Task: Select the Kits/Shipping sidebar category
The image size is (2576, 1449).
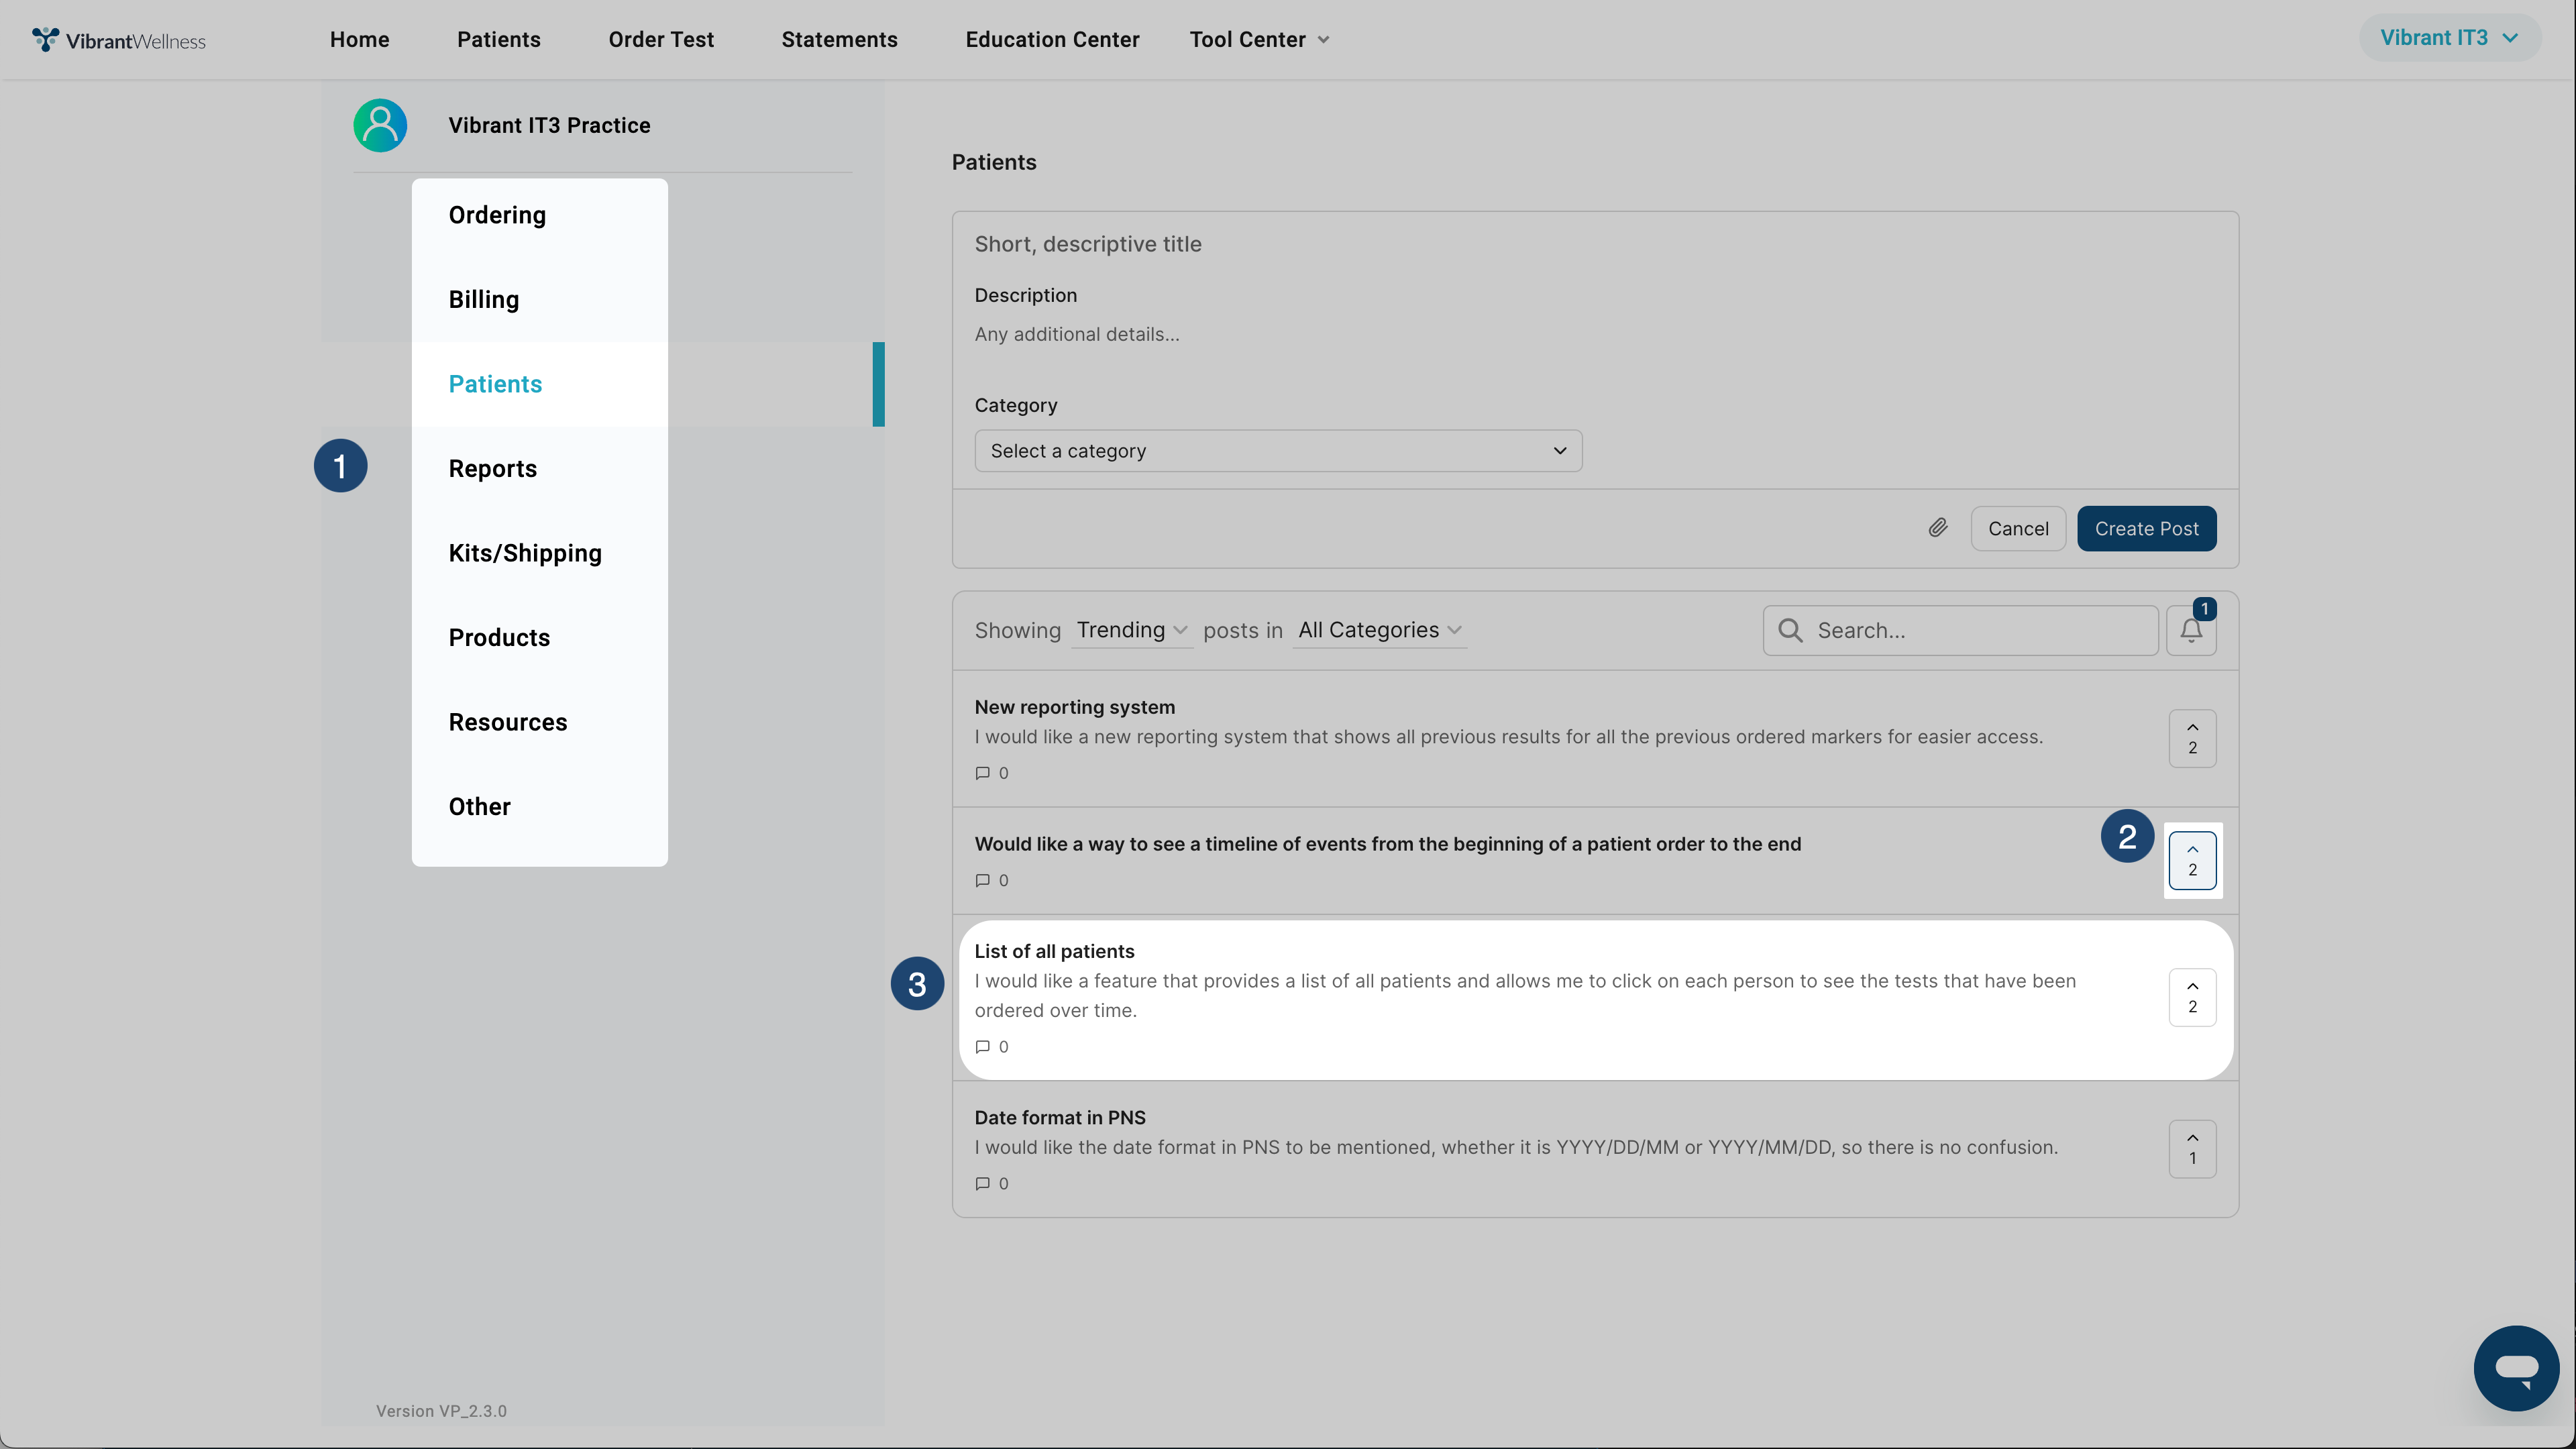Action: click(x=525, y=553)
